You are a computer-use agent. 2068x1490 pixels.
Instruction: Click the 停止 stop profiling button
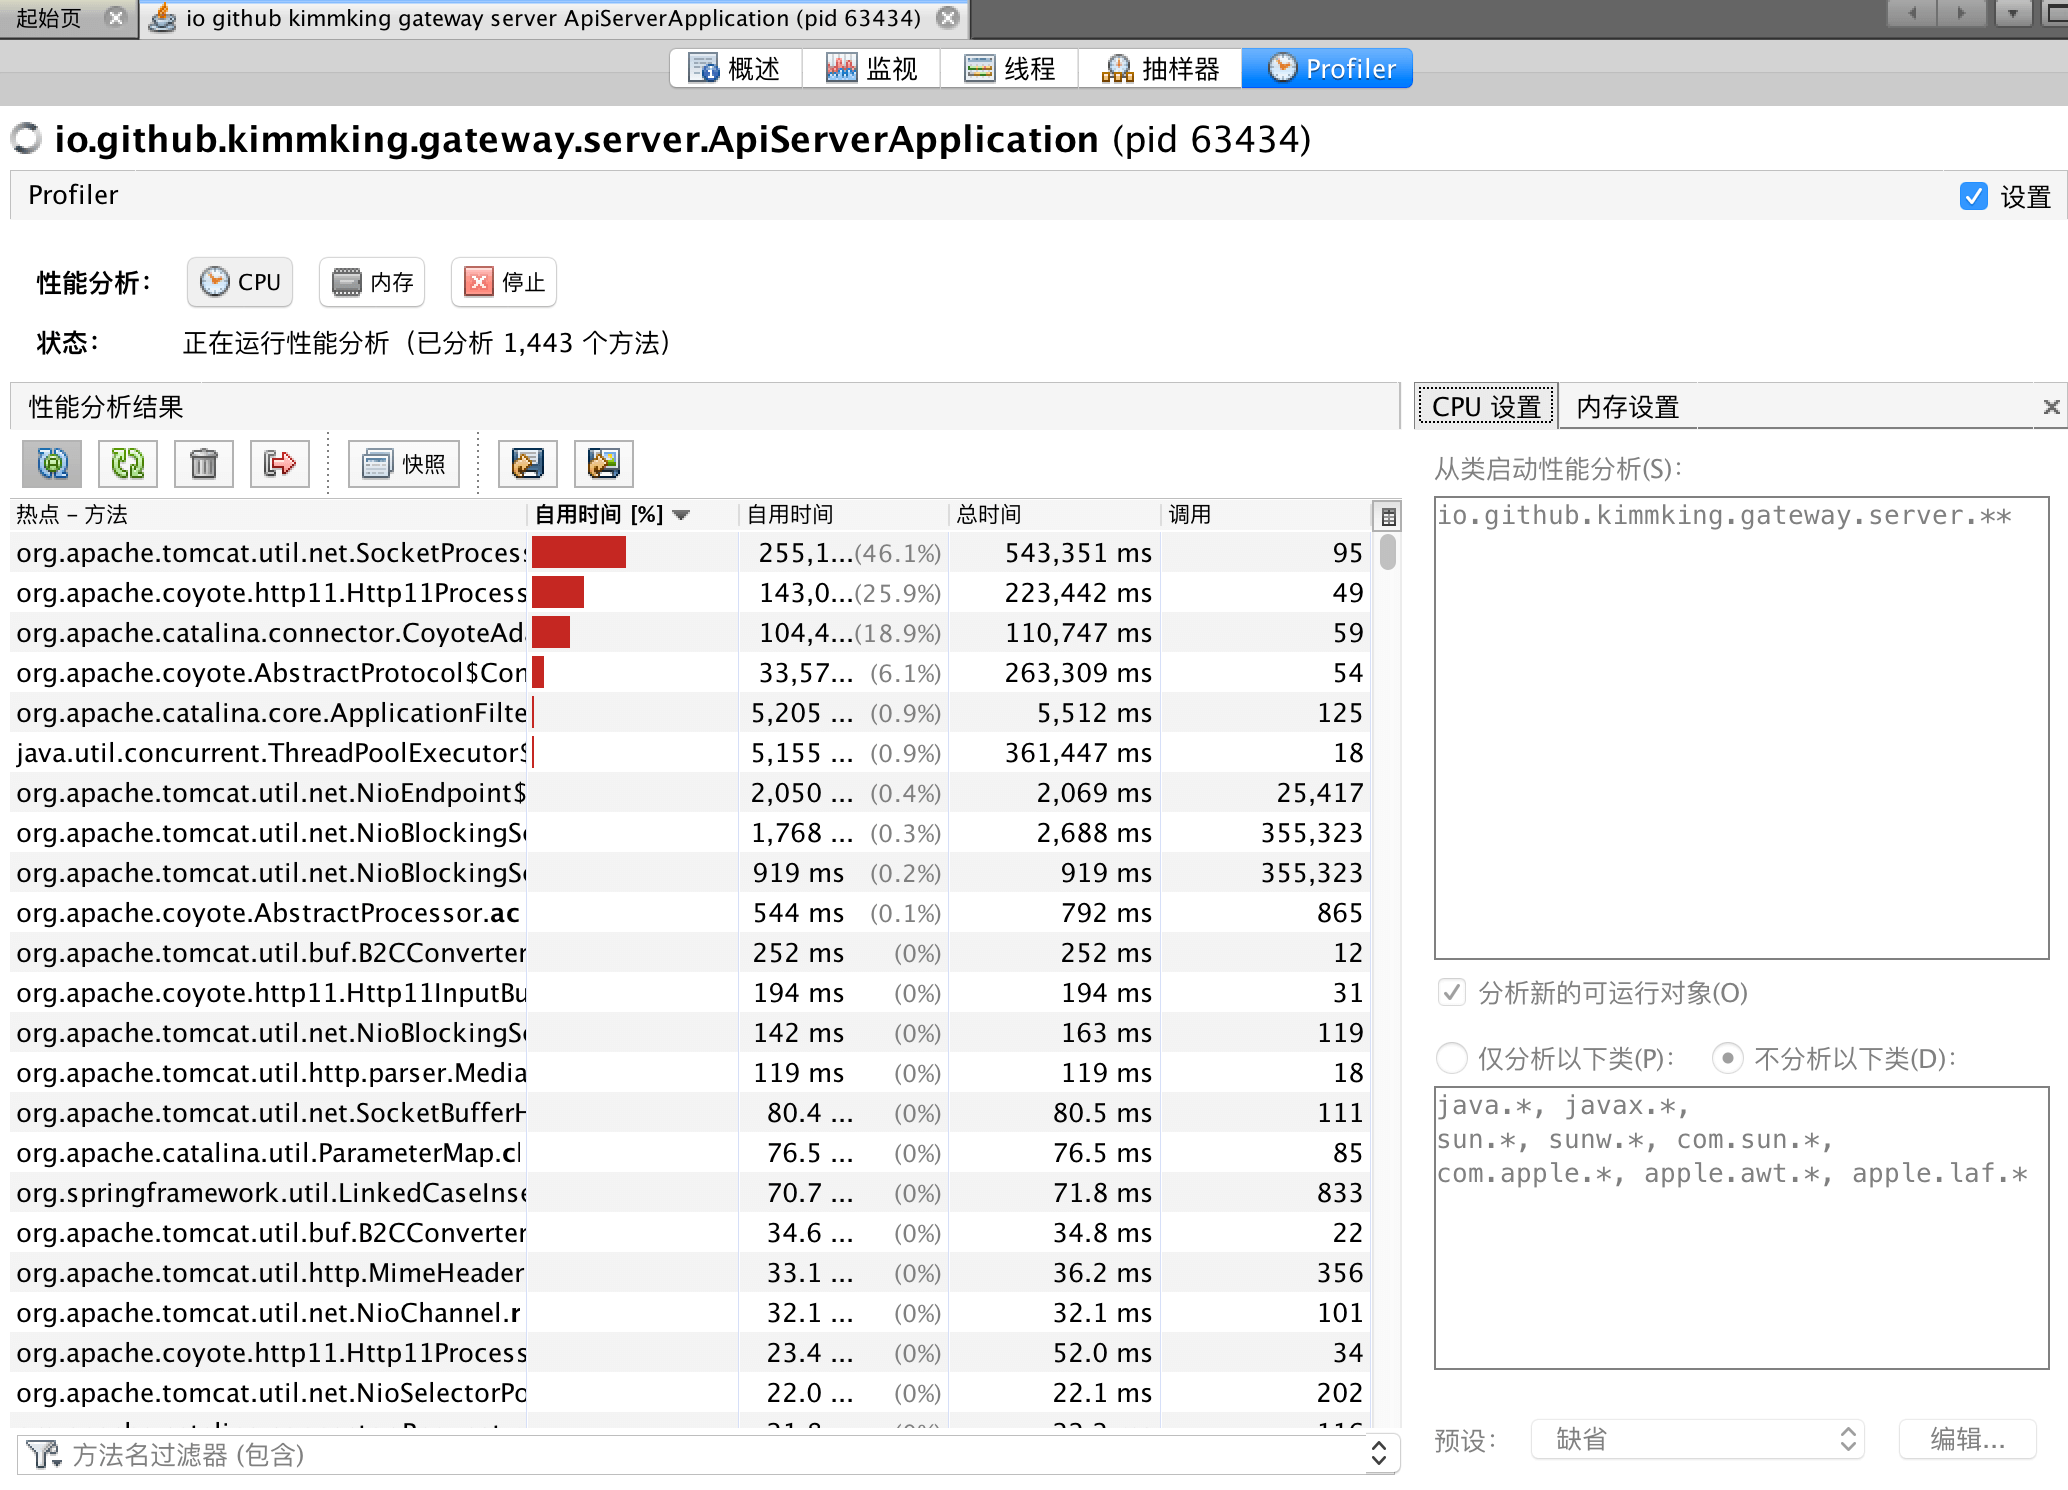click(x=504, y=282)
